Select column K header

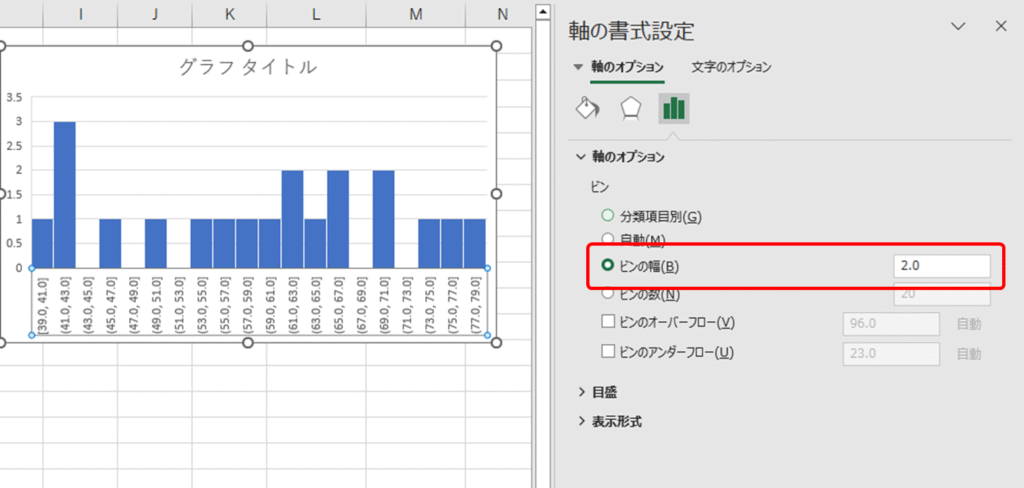230,14
